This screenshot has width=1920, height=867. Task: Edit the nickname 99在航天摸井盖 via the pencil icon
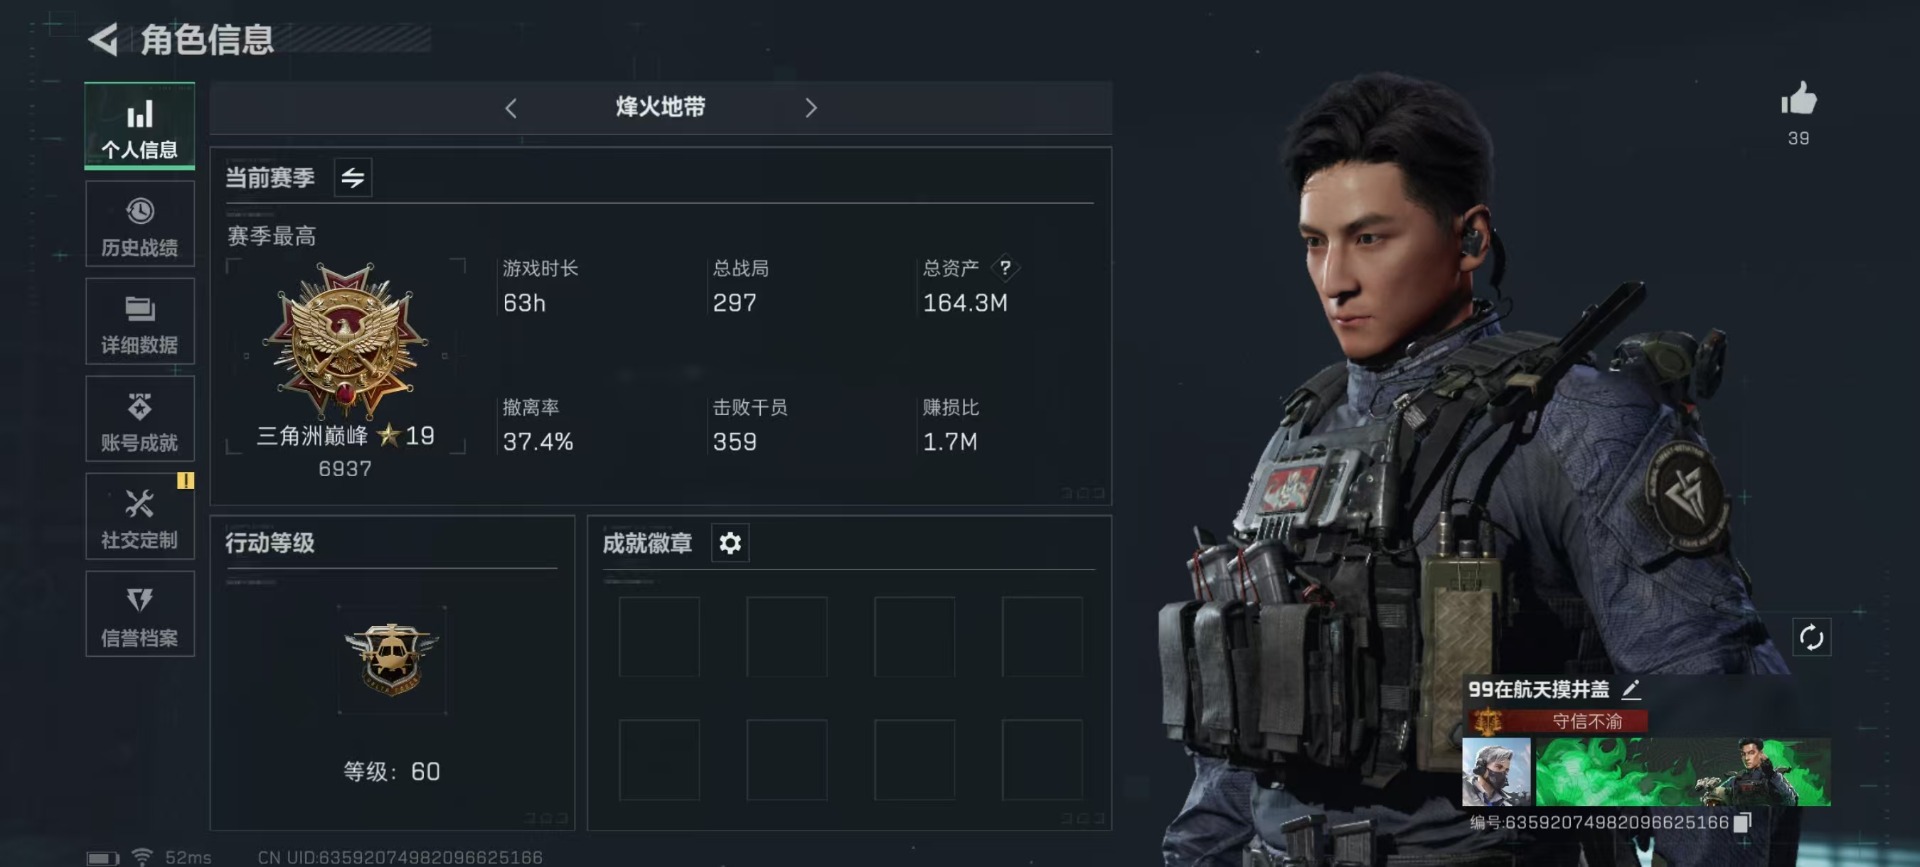tap(1631, 689)
